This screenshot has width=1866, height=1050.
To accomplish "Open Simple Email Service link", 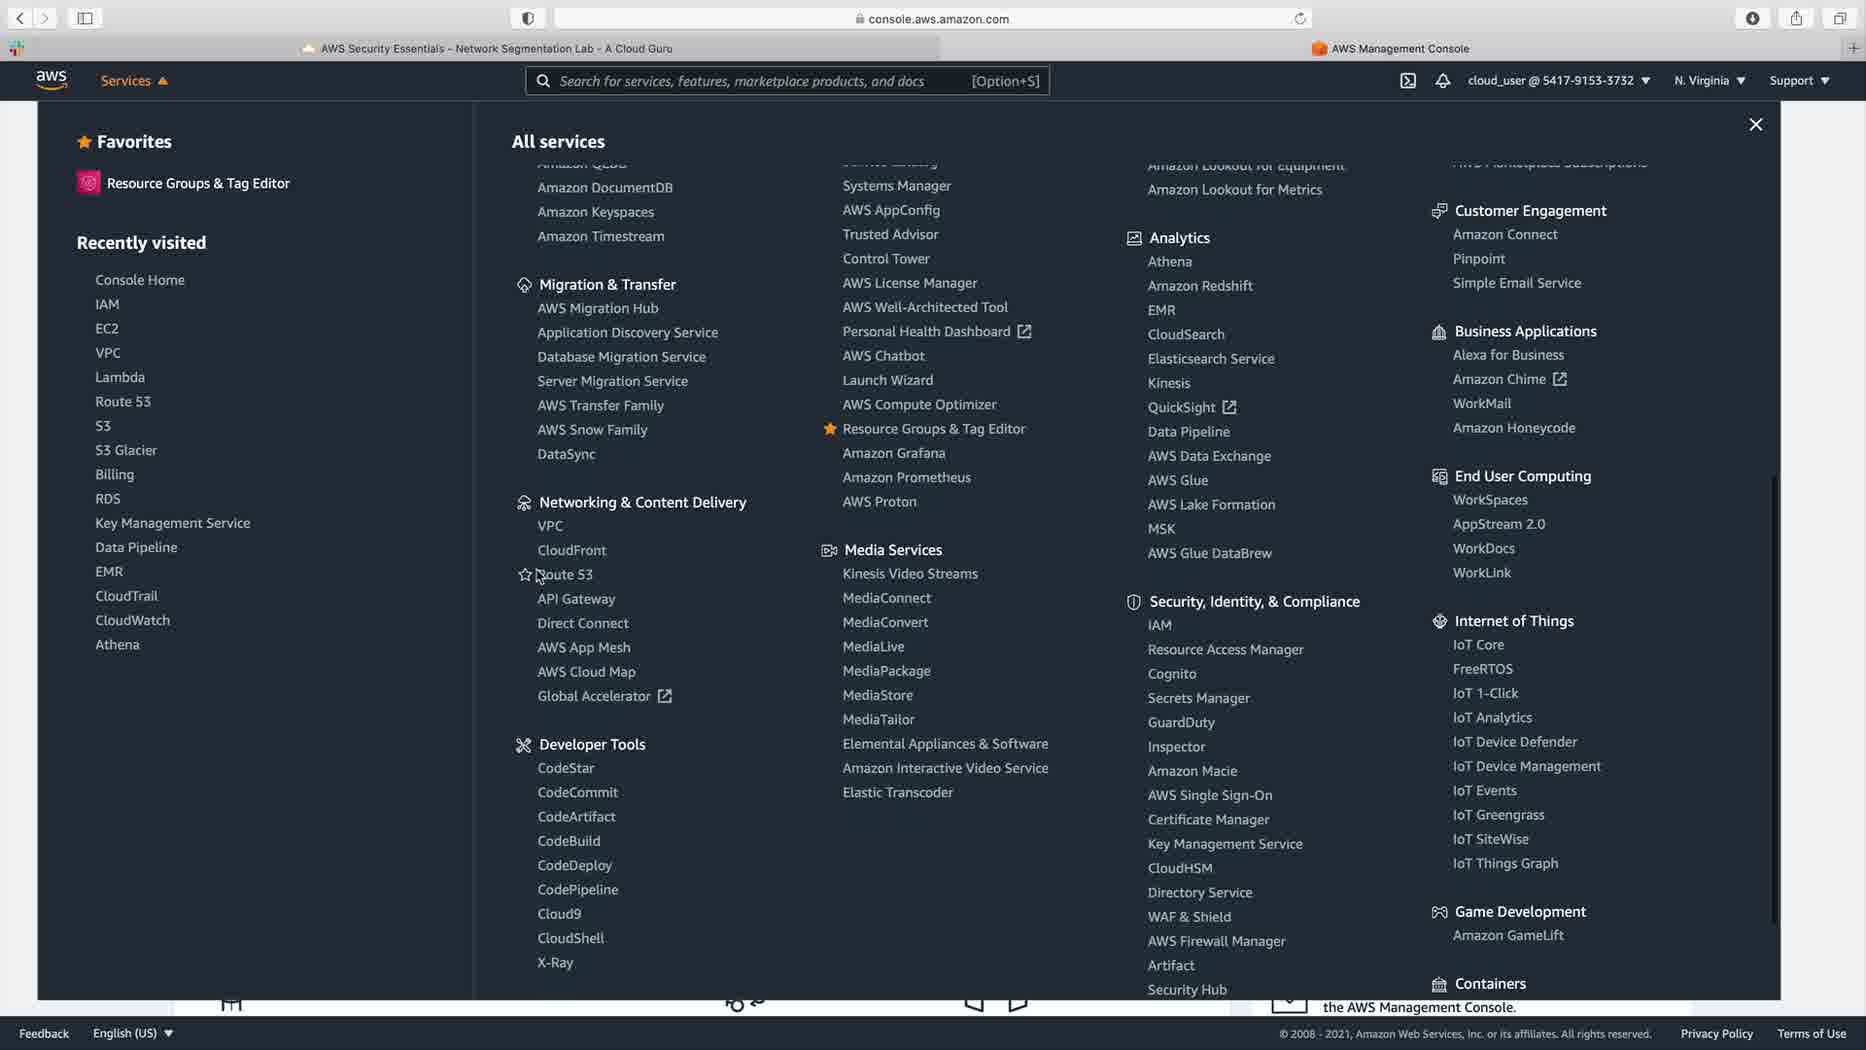I will pos(1517,283).
